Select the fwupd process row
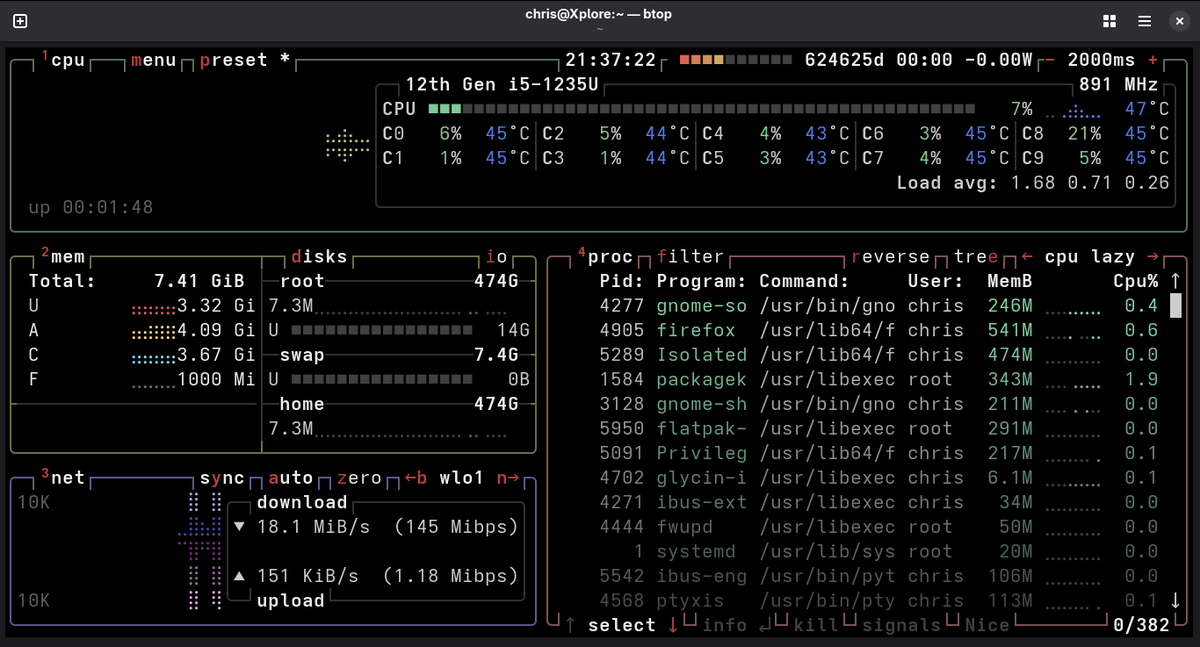The width and height of the screenshot is (1200, 647). tap(879, 526)
